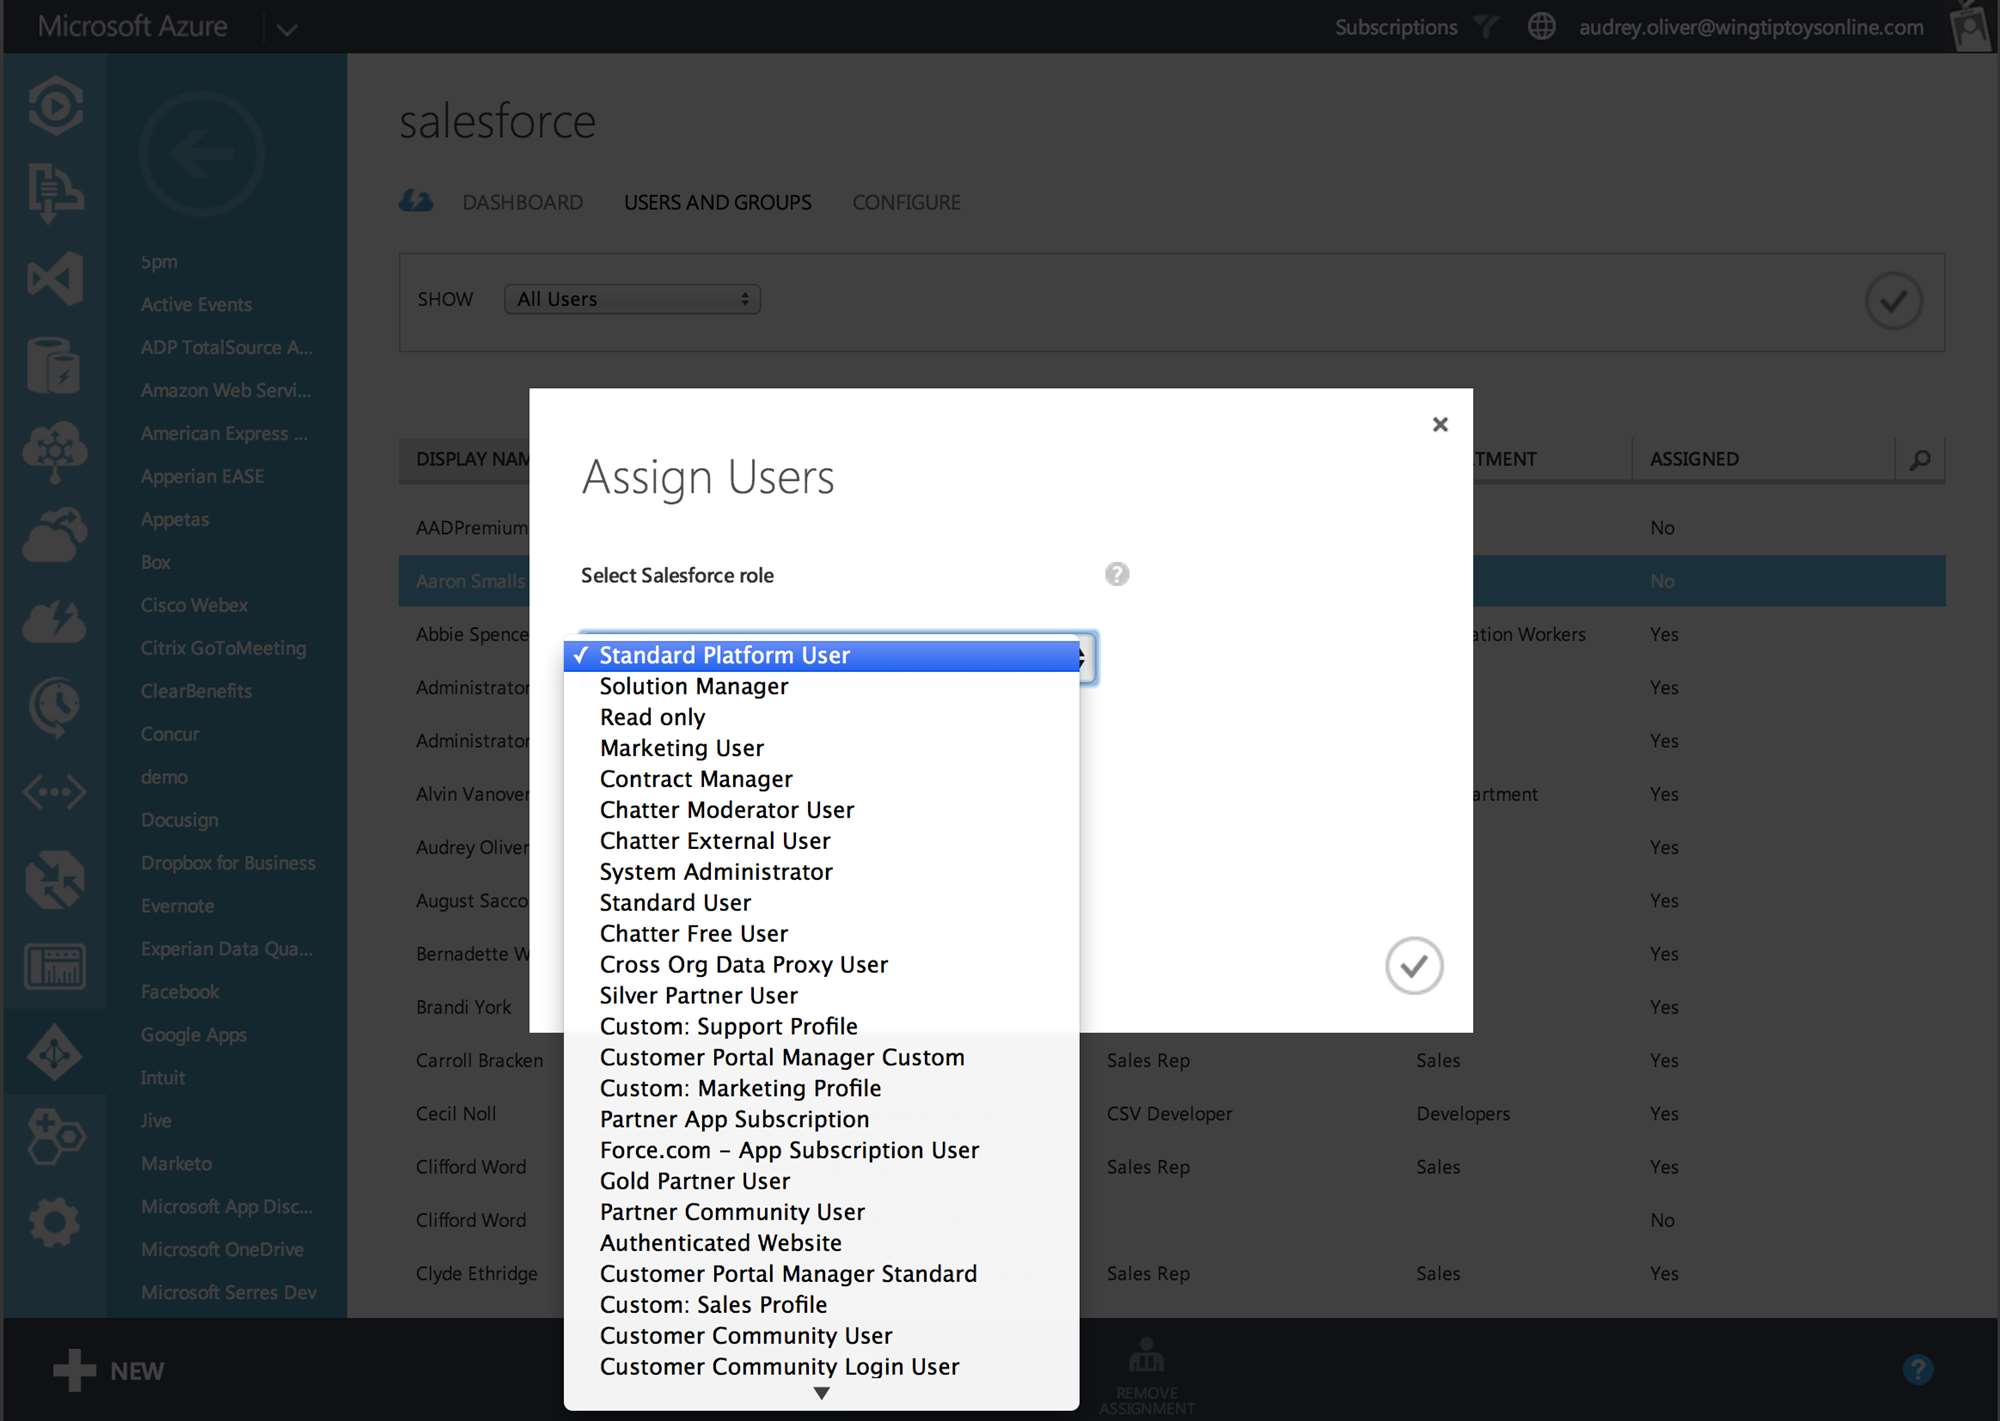Screen dimensions: 2000x1421
Task: Open the Users and Groups tab
Action: 718,202
